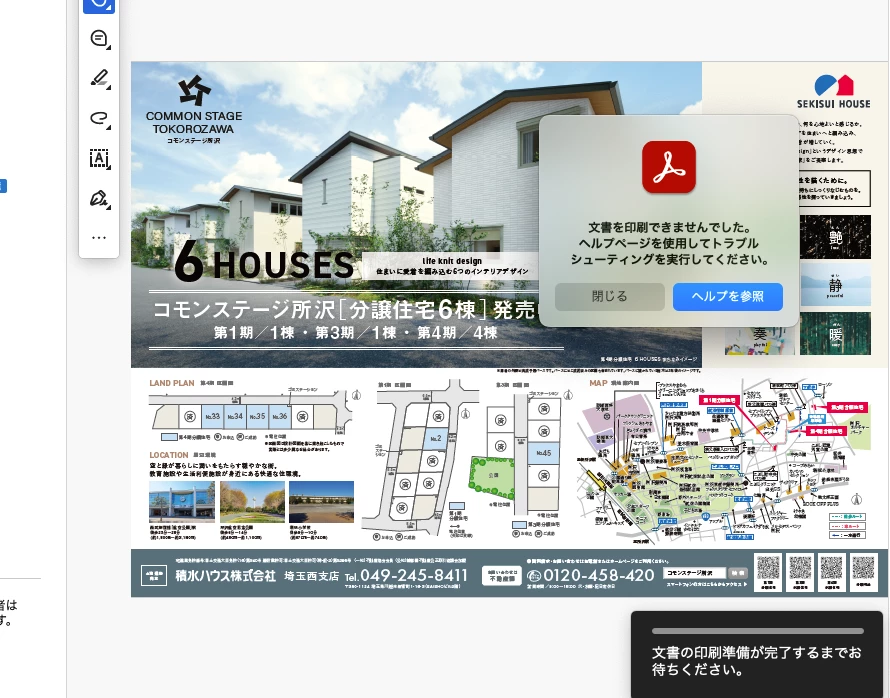Select the highlighter tool
Image resolution: width=890 pixels, height=698 pixels.
pyautogui.click(x=99, y=78)
